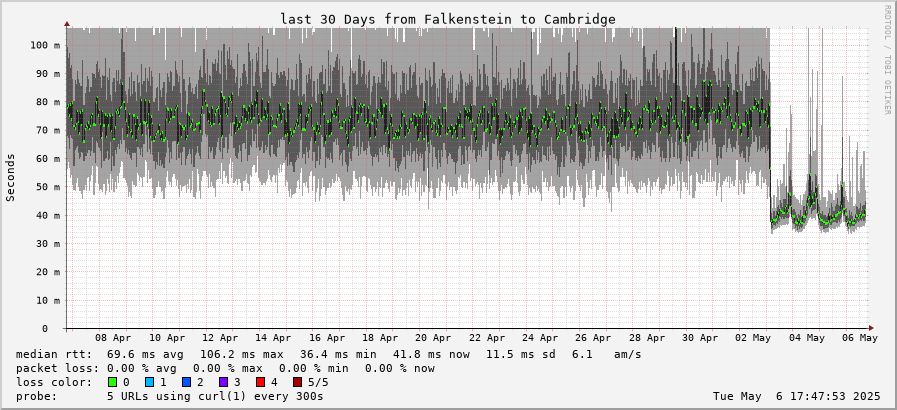Click the '100 m' y-axis label
Viewport: 897px width, 410px height.
coord(45,45)
